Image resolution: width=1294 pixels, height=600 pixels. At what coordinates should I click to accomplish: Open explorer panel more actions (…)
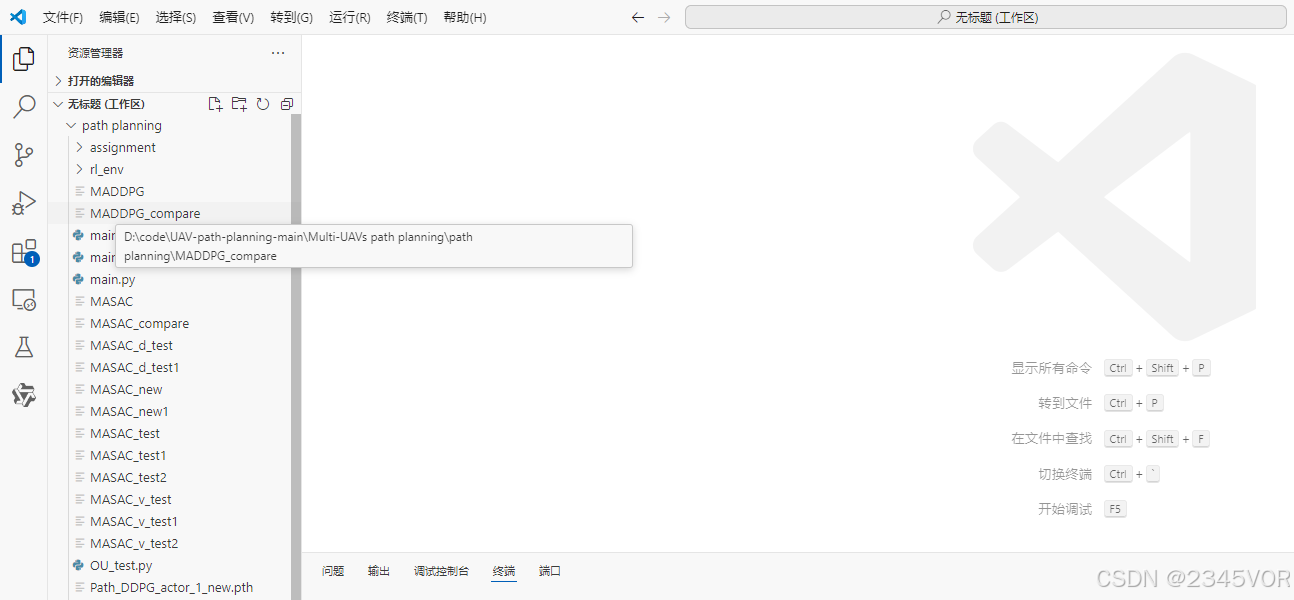point(278,53)
